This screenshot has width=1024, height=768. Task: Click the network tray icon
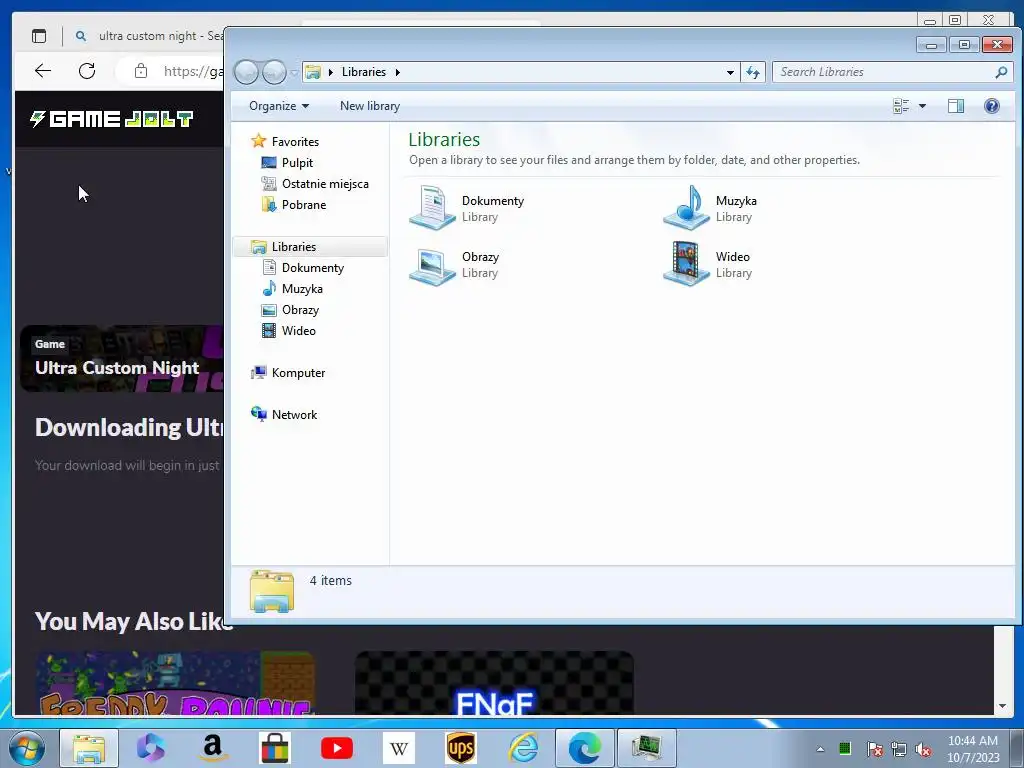(x=899, y=749)
